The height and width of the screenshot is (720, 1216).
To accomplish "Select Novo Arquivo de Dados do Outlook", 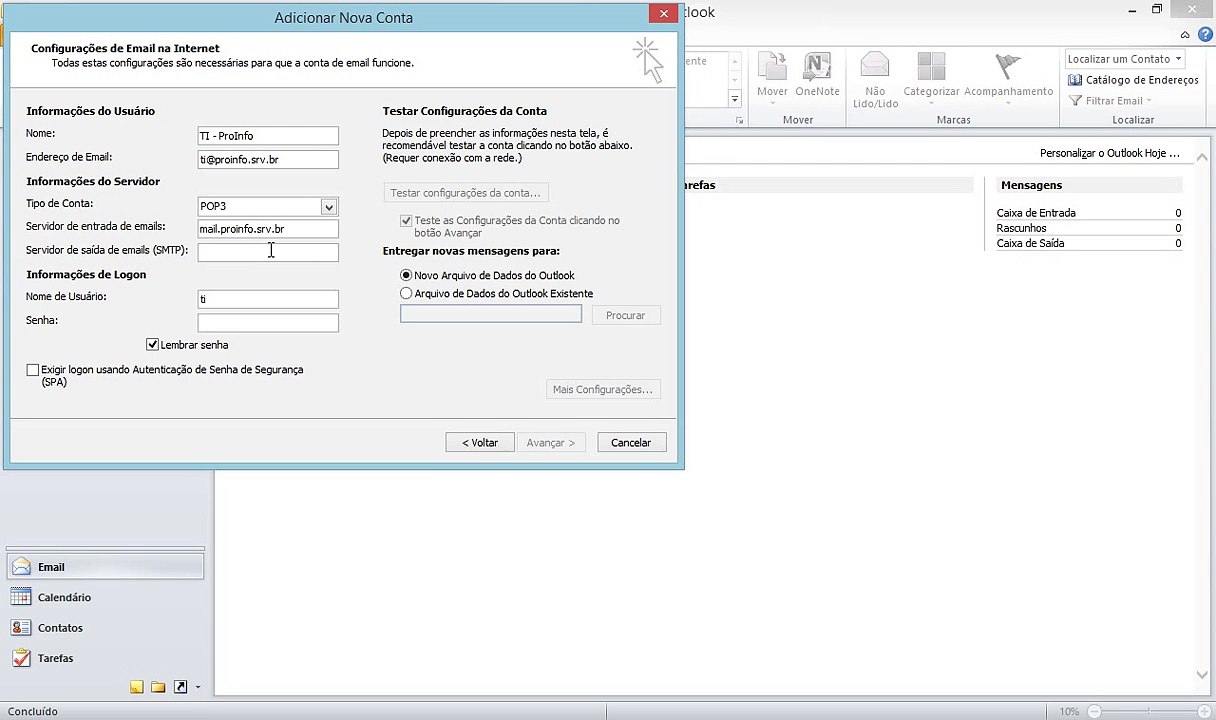I will (406, 275).
